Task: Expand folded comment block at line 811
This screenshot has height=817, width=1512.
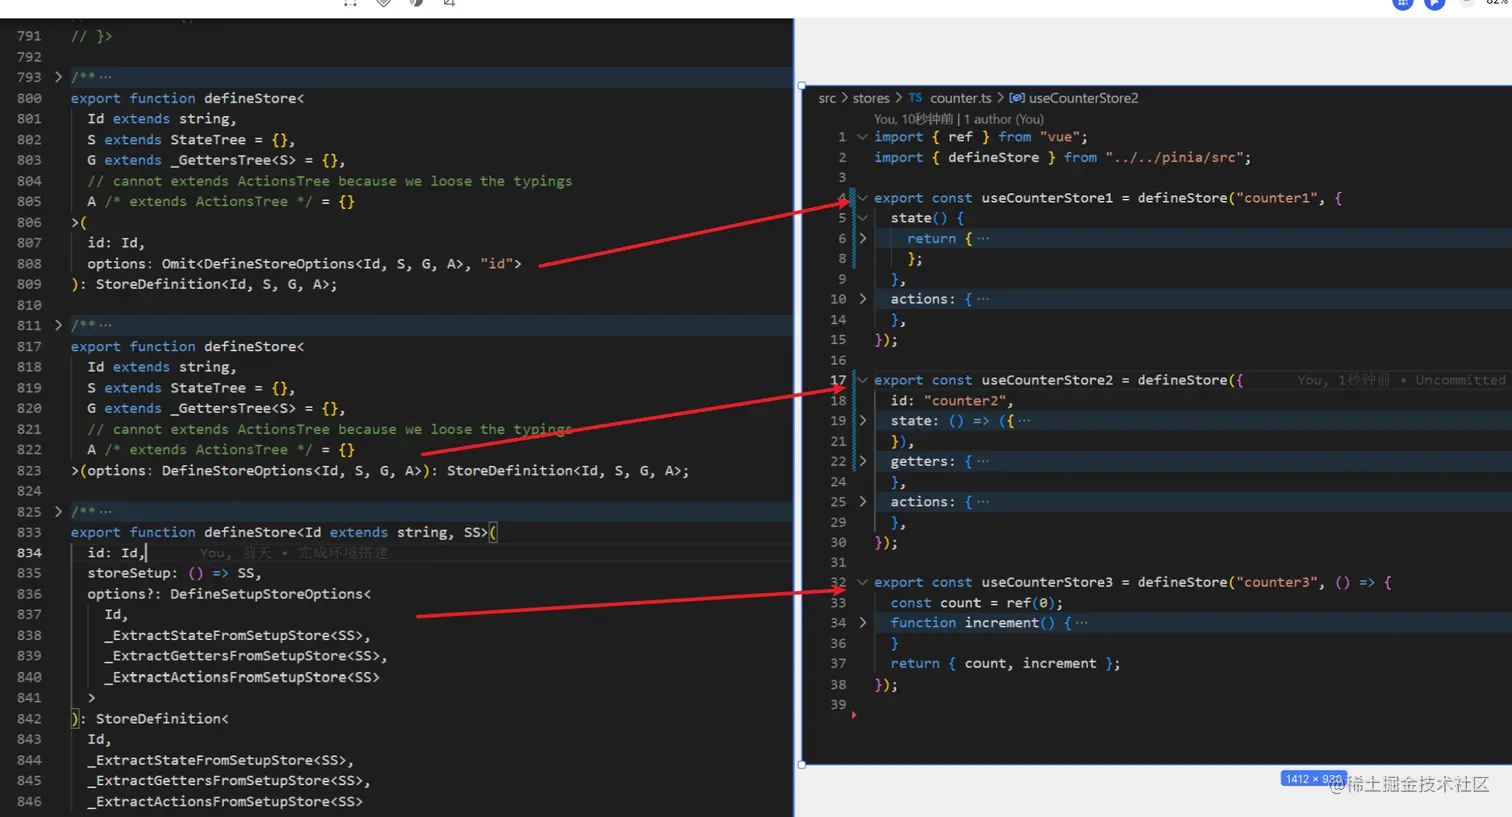Action: click(58, 325)
